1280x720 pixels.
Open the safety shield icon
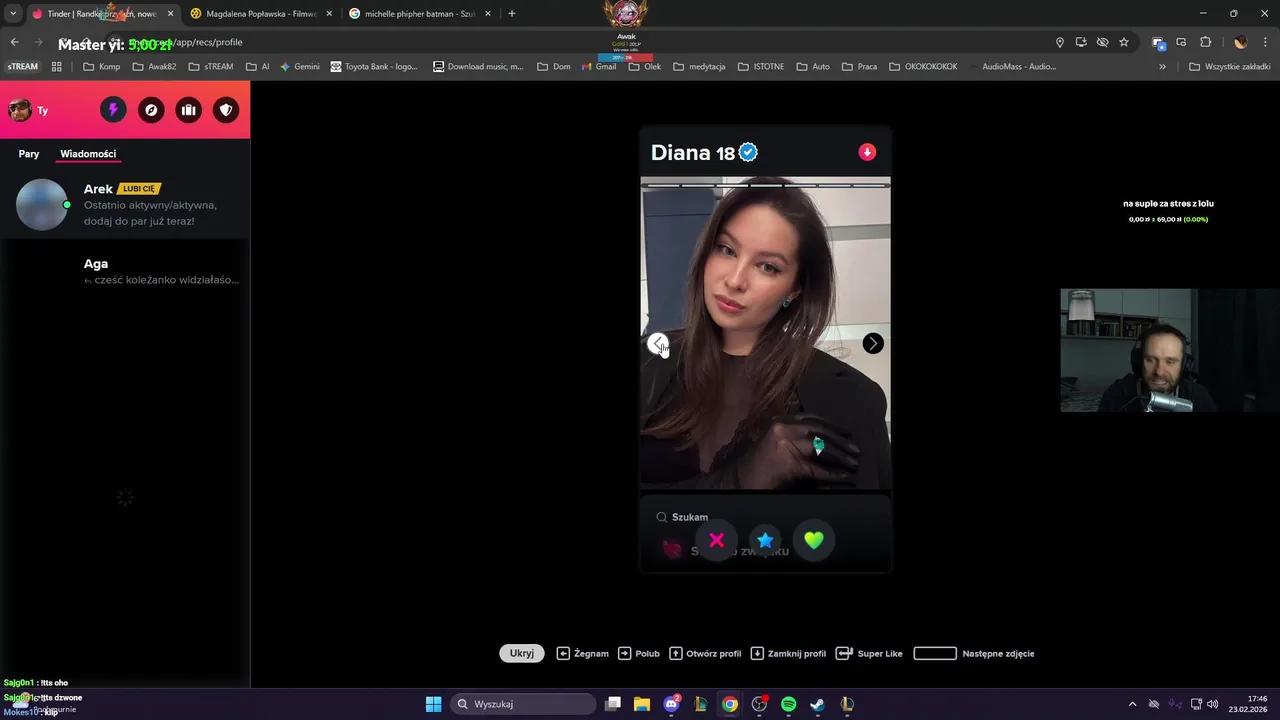pyautogui.click(x=226, y=110)
